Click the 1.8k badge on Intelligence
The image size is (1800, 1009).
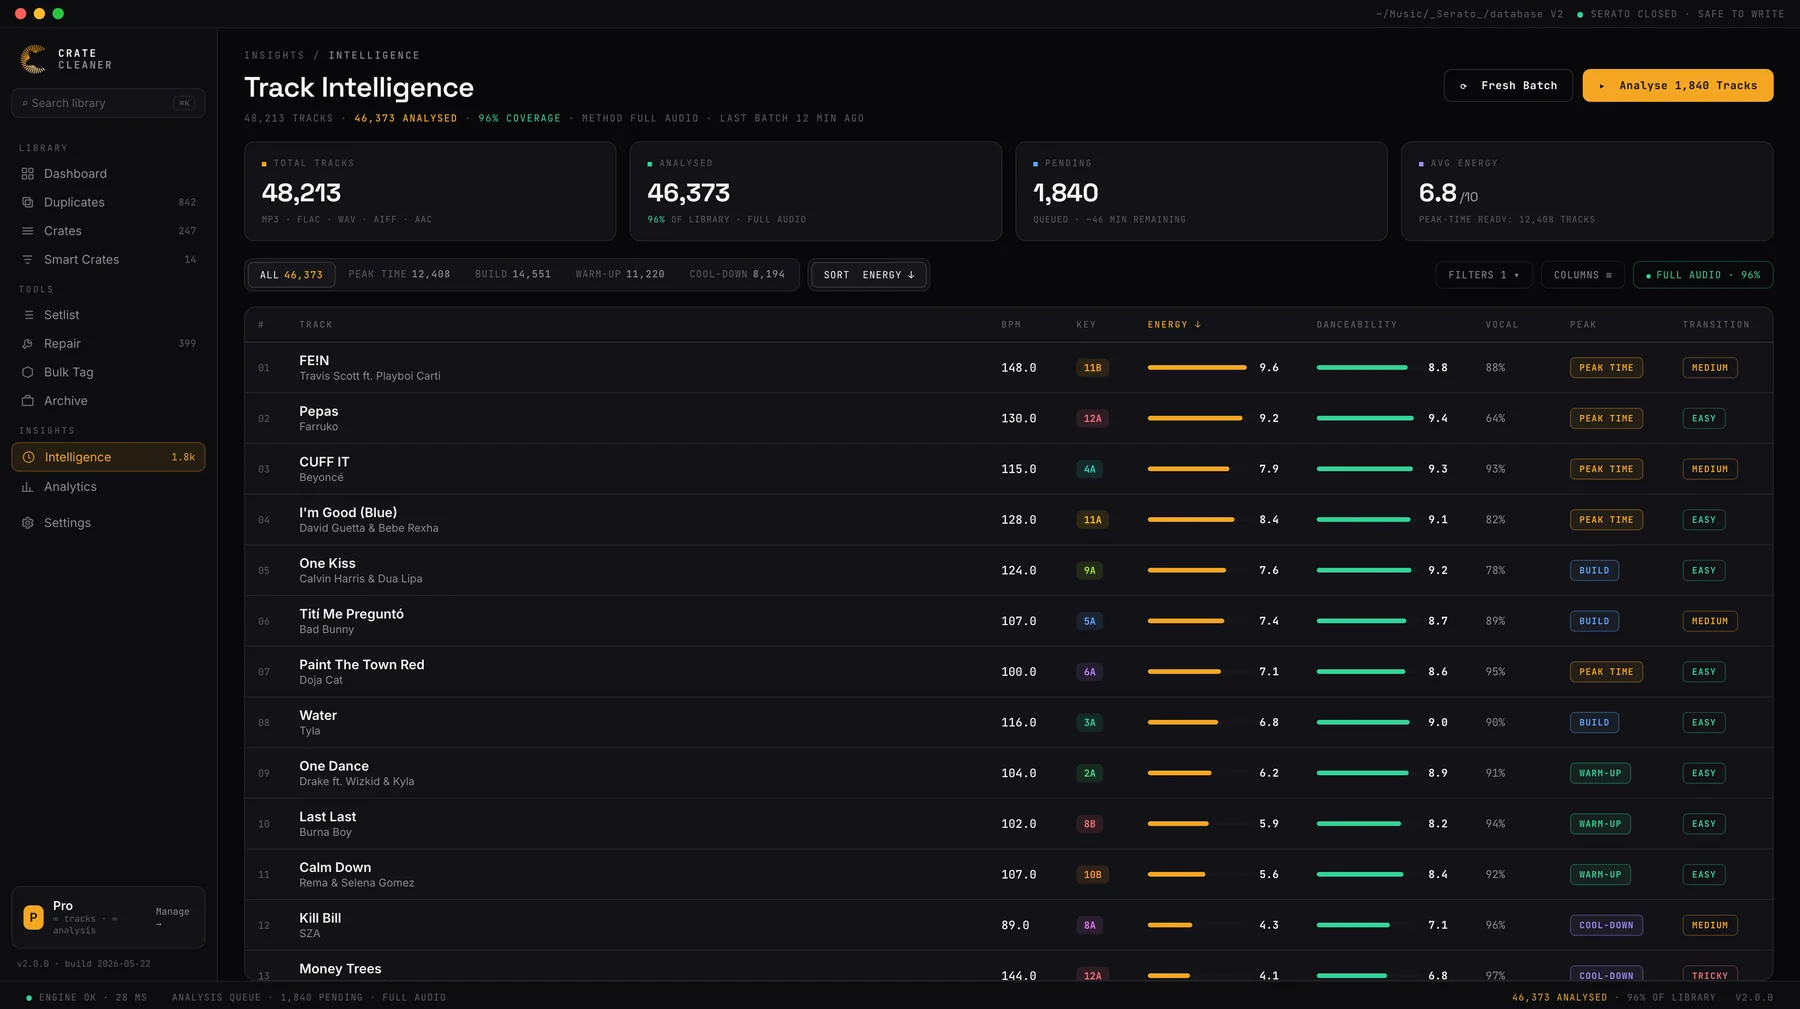click(183, 458)
